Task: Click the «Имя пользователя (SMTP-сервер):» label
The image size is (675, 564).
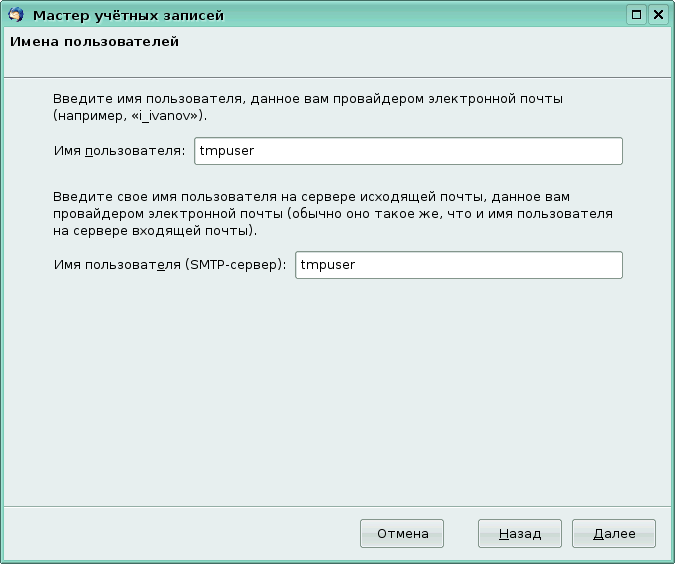Action: (x=170, y=265)
